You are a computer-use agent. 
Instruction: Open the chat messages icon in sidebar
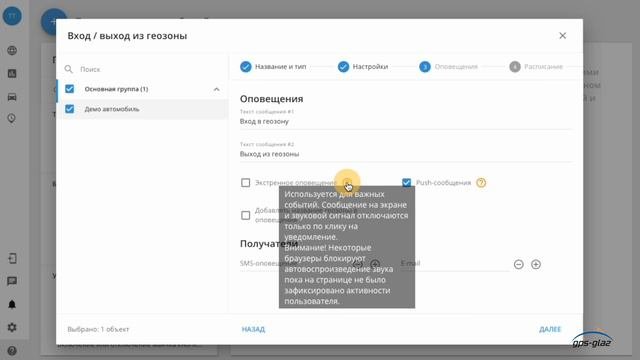pyautogui.click(x=12, y=281)
